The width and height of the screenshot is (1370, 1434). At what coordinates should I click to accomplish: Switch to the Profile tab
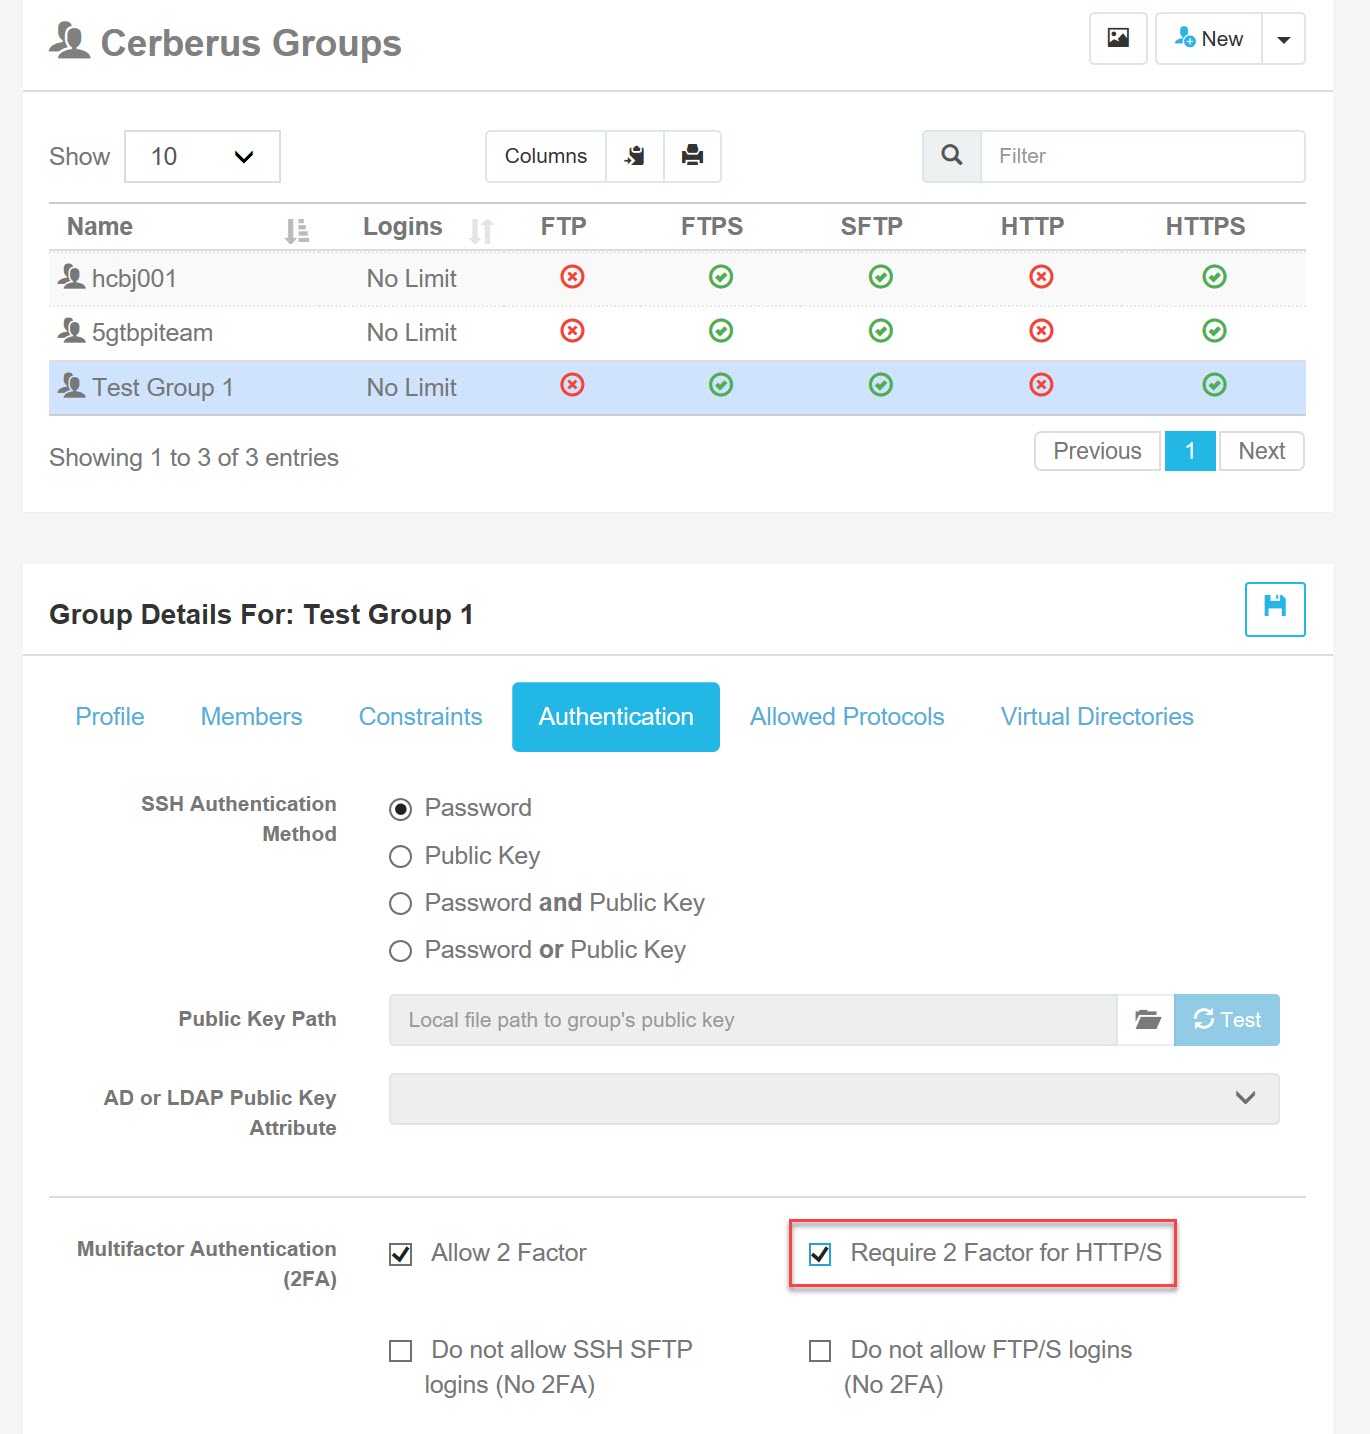[x=110, y=717]
